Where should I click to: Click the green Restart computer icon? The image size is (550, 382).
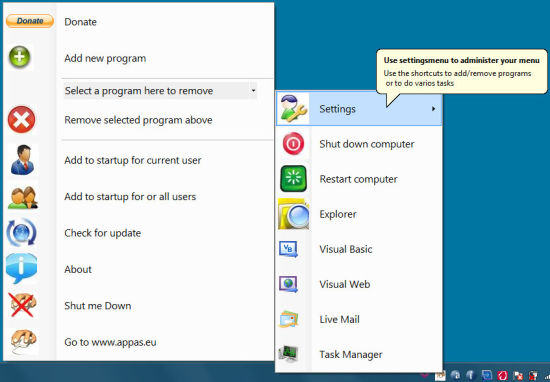tap(293, 179)
